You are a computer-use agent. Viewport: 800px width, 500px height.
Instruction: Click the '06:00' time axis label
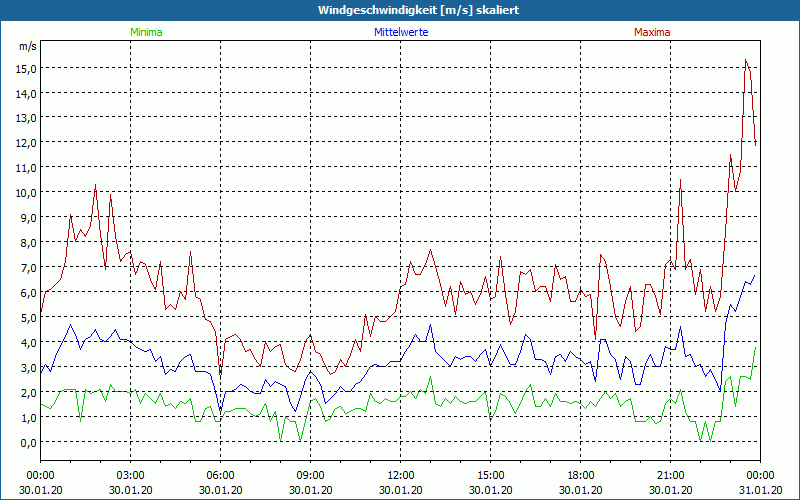[220, 476]
